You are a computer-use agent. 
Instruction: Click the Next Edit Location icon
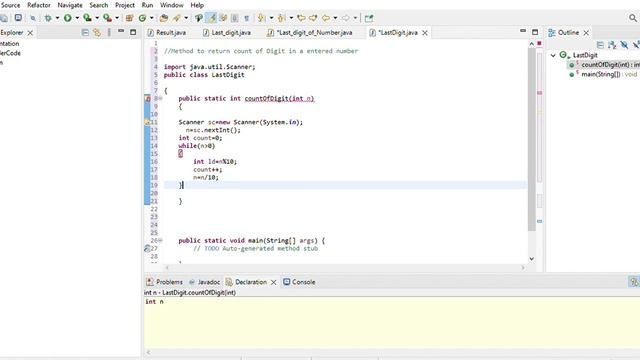[313, 18]
